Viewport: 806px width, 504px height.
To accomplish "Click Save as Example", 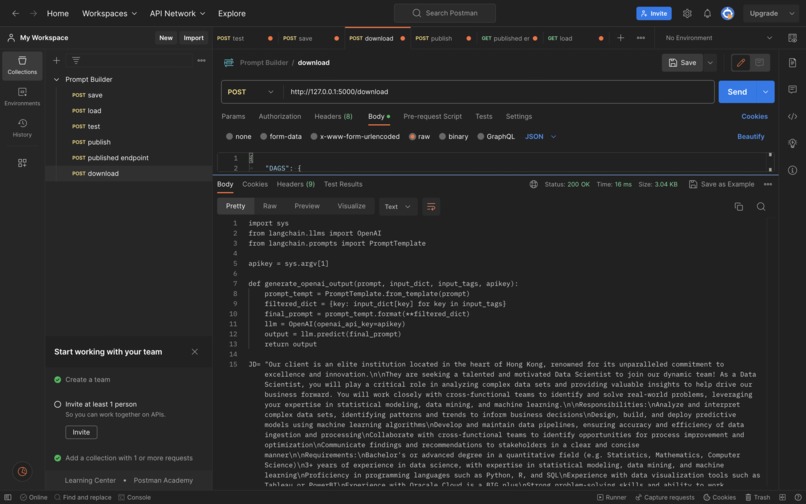I will [x=722, y=184].
